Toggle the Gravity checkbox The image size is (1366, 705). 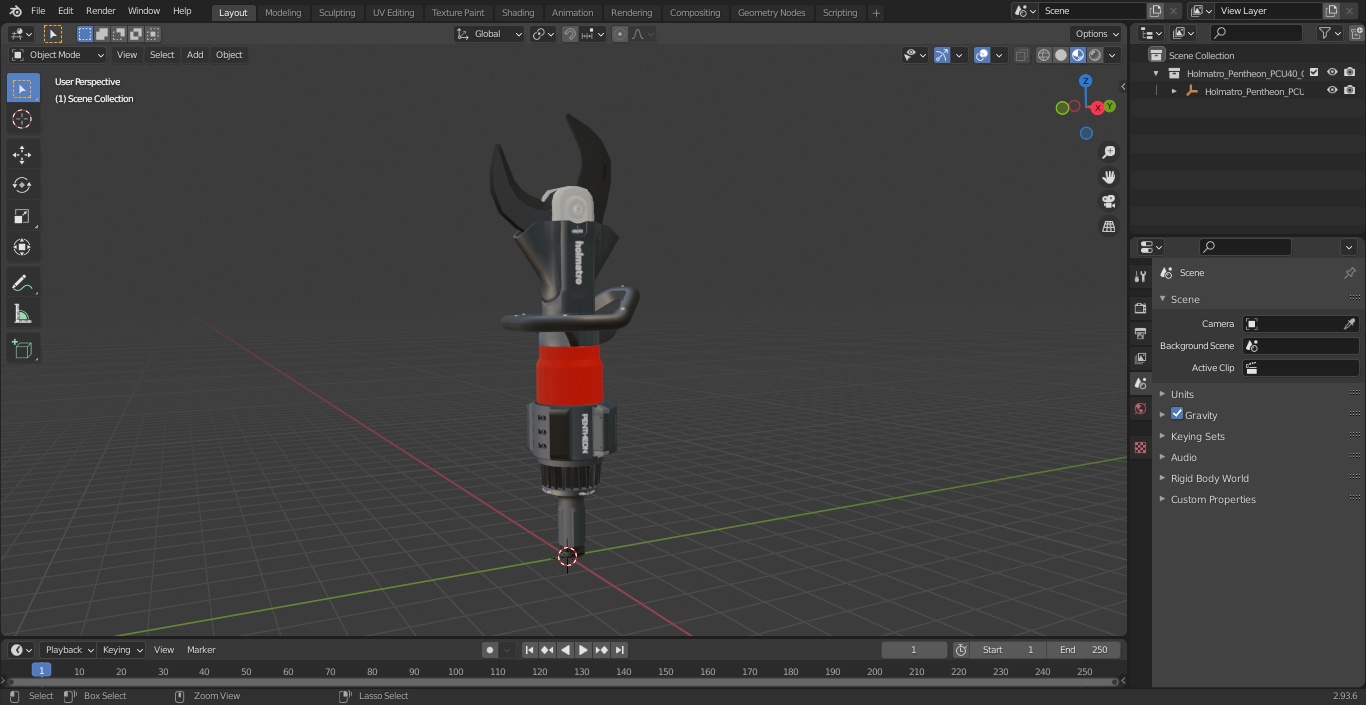point(1177,414)
